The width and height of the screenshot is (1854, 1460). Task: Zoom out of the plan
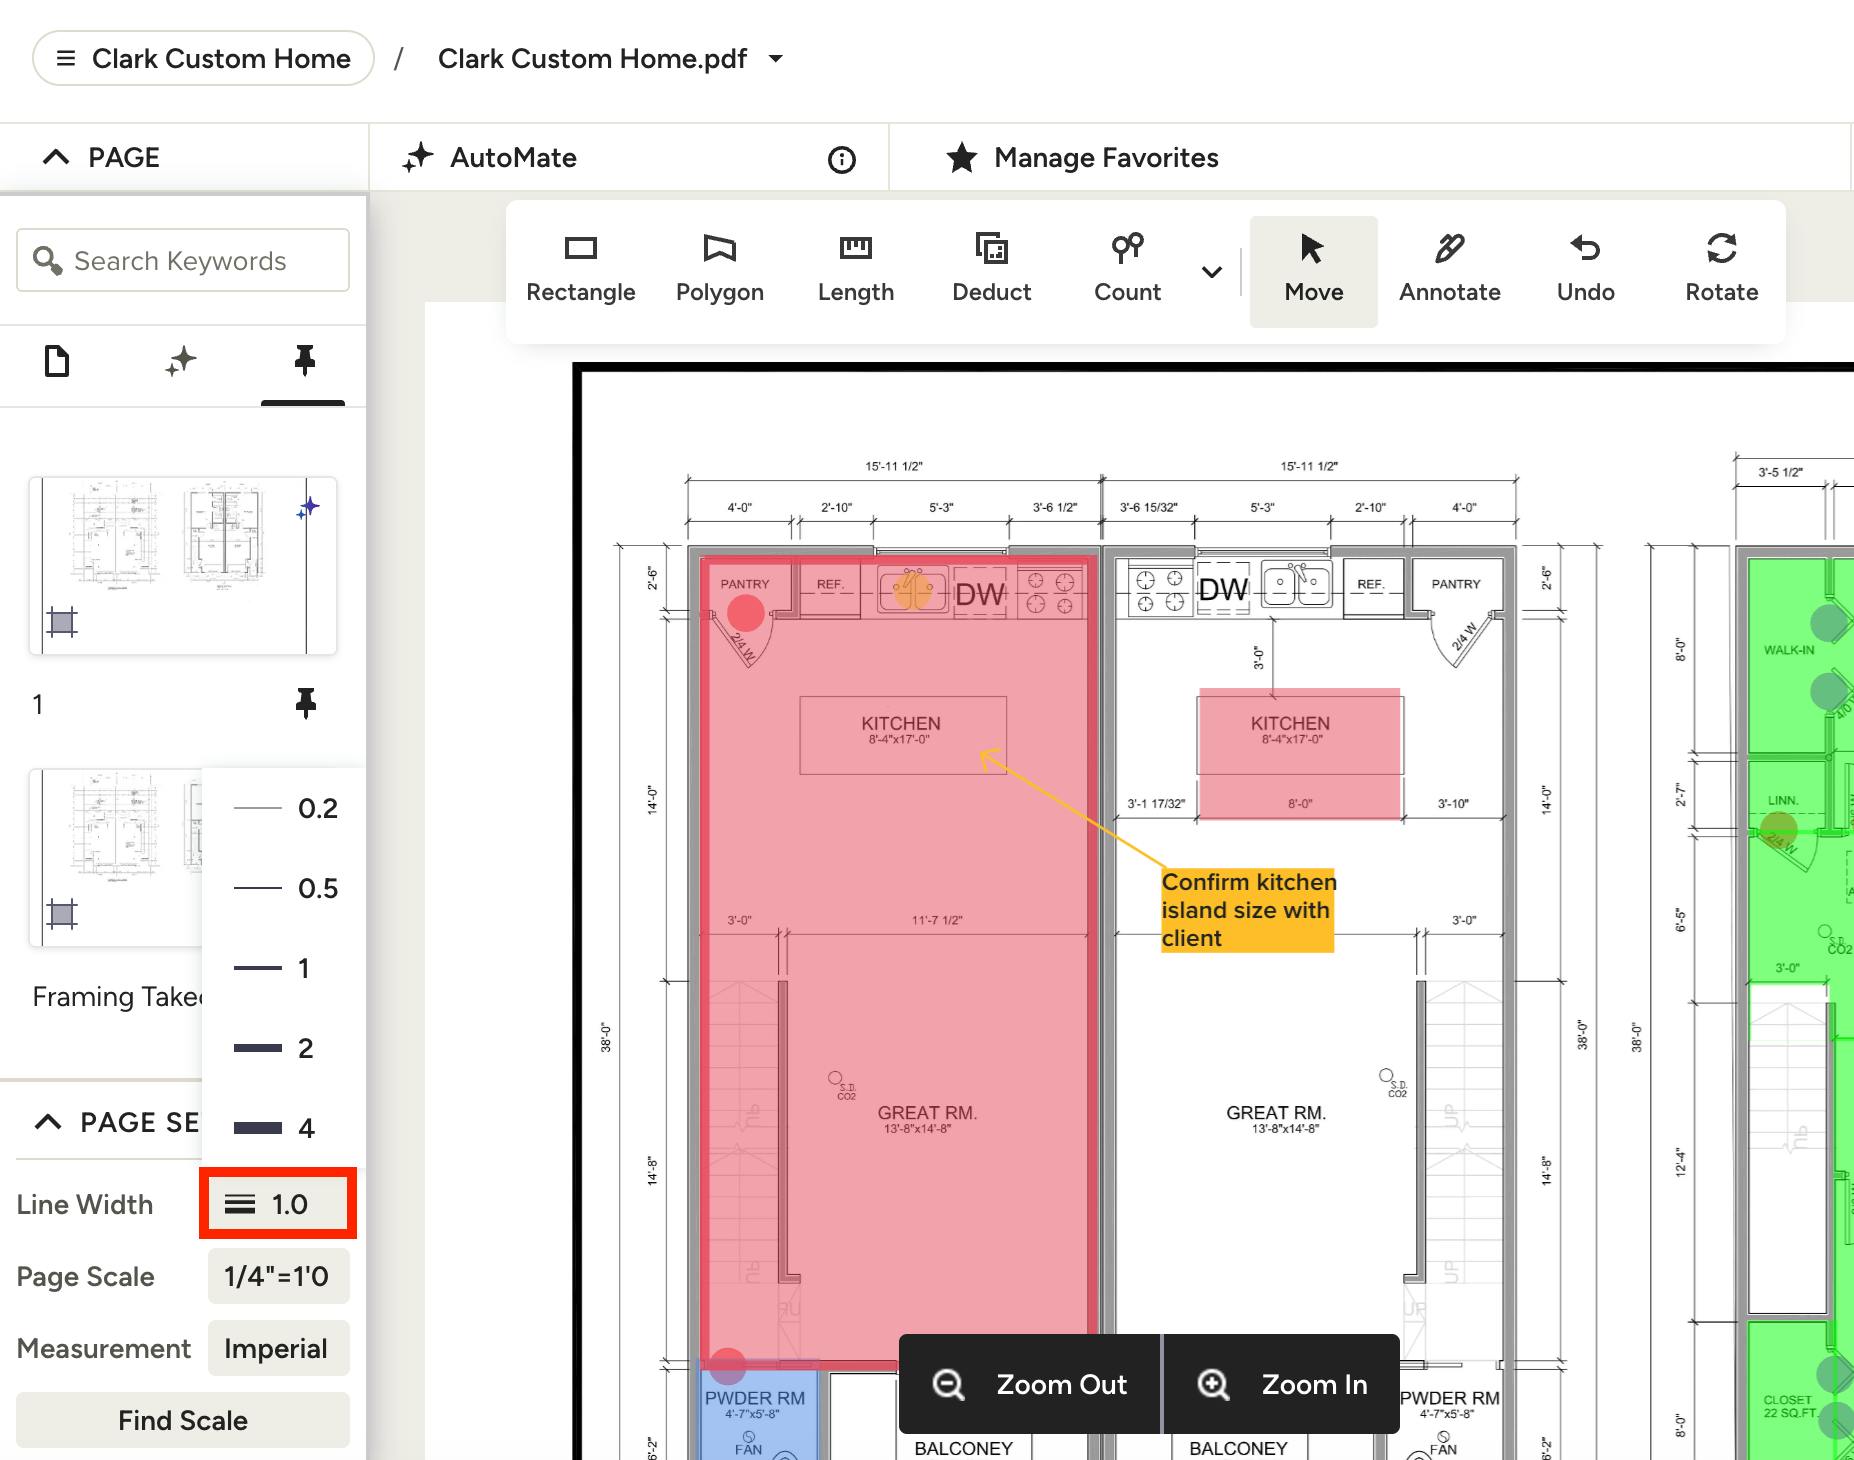click(1030, 1384)
